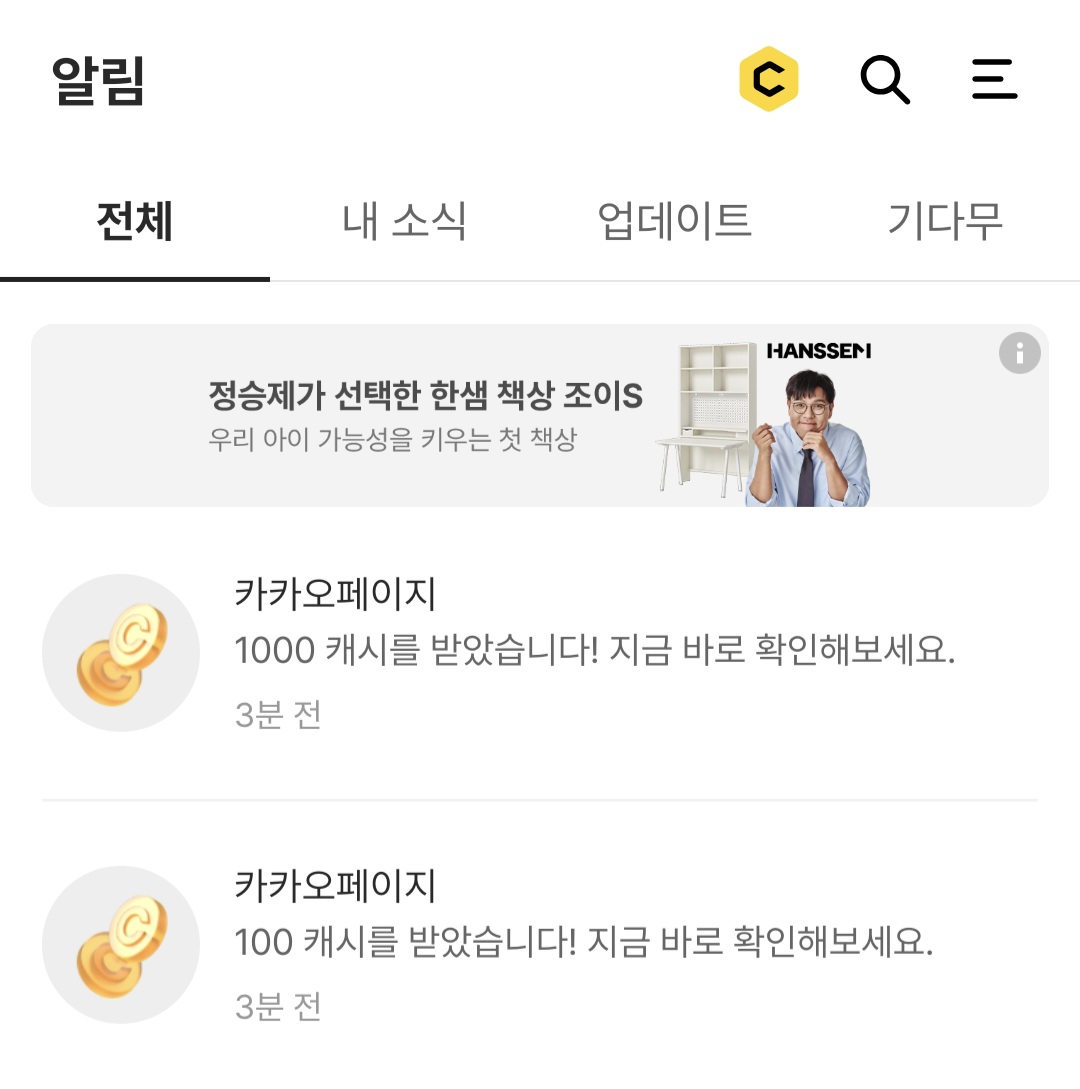This screenshot has width=1080, height=1089.
Task: Open the 1000 캐시를 받았습니다 notification
Action: pos(595,652)
